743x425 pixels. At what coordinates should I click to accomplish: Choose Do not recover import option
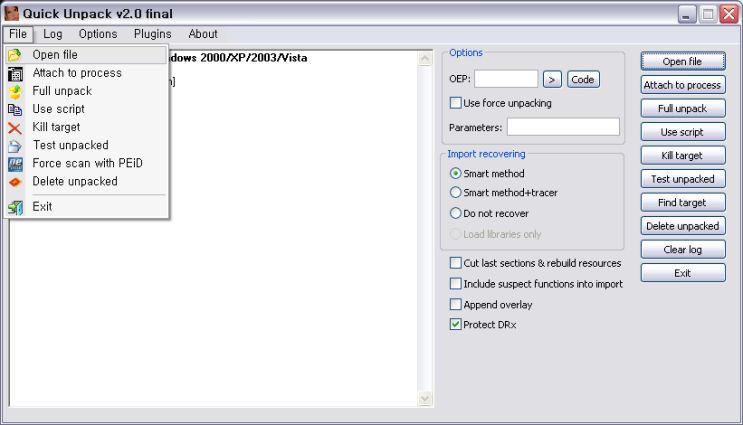tap(456, 213)
